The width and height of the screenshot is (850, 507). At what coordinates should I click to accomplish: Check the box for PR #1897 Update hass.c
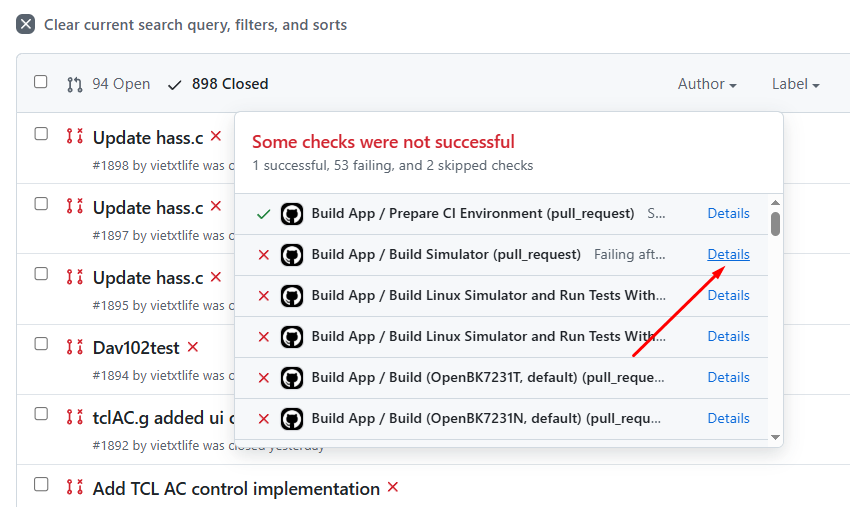click(x=41, y=204)
